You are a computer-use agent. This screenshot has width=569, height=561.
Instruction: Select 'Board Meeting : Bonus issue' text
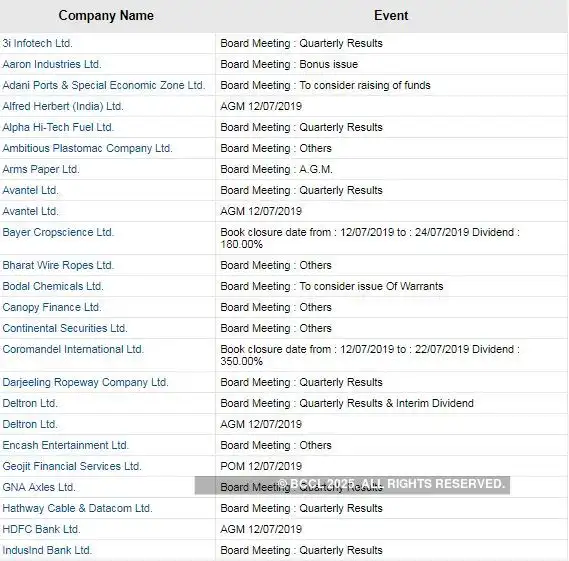pyautogui.click(x=289, y=64)
